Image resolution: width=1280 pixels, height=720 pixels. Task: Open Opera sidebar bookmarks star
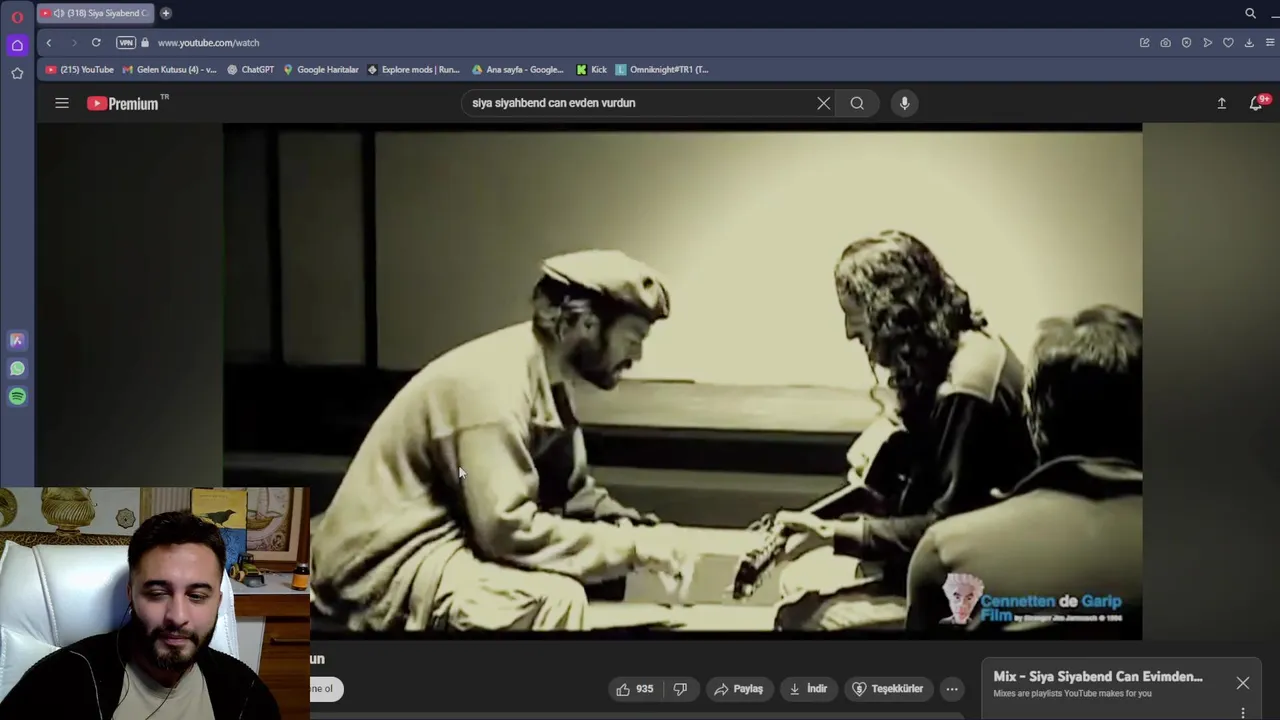coord(17,73)
